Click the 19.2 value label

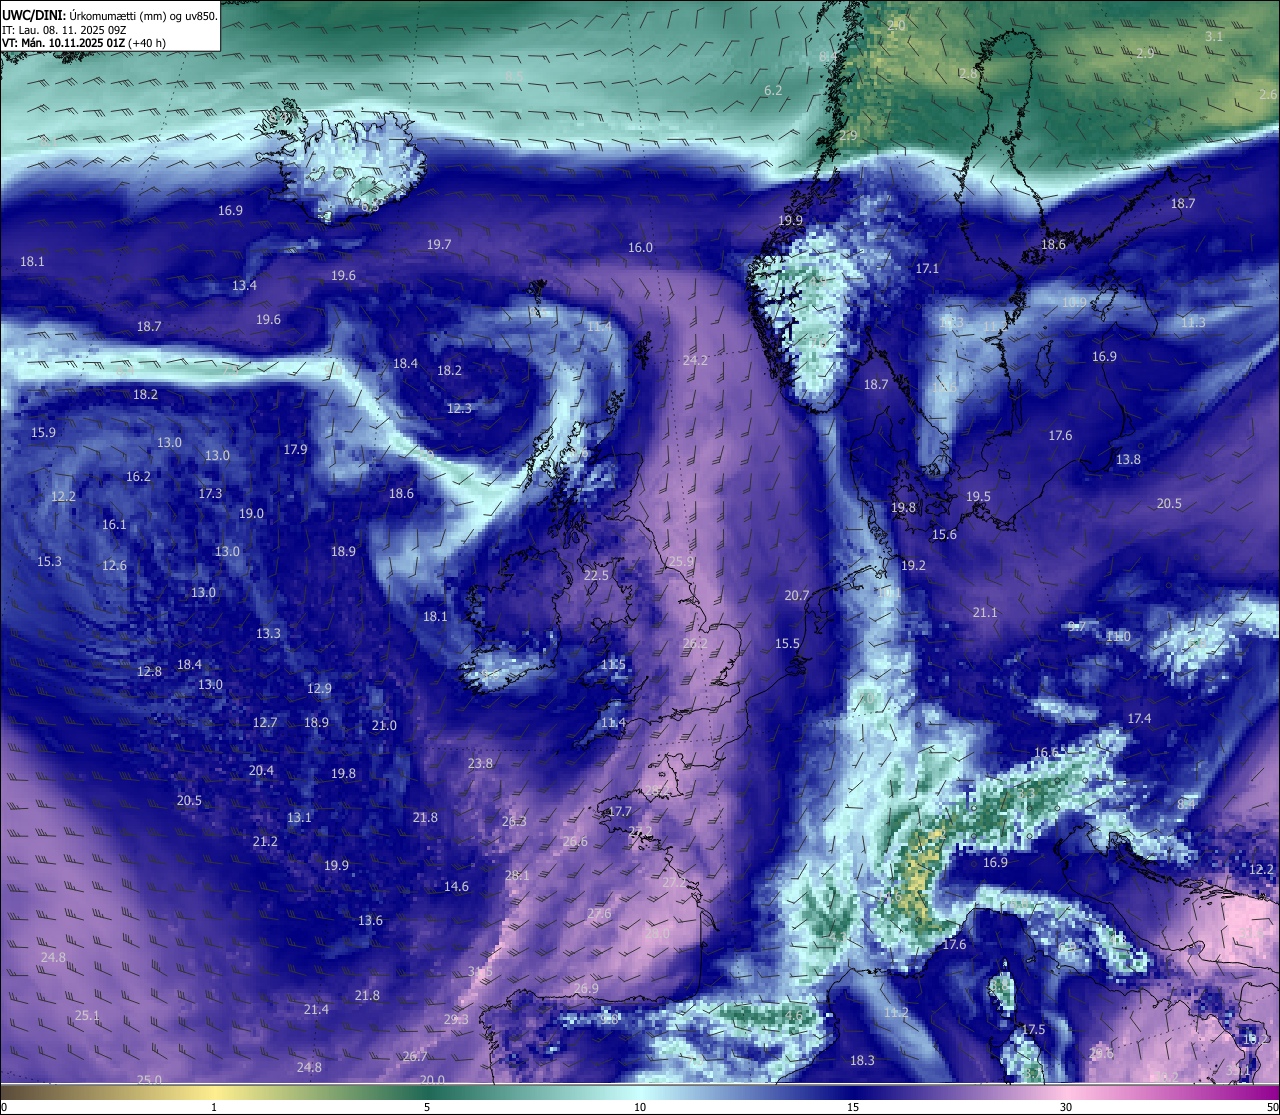pos(913,565)
